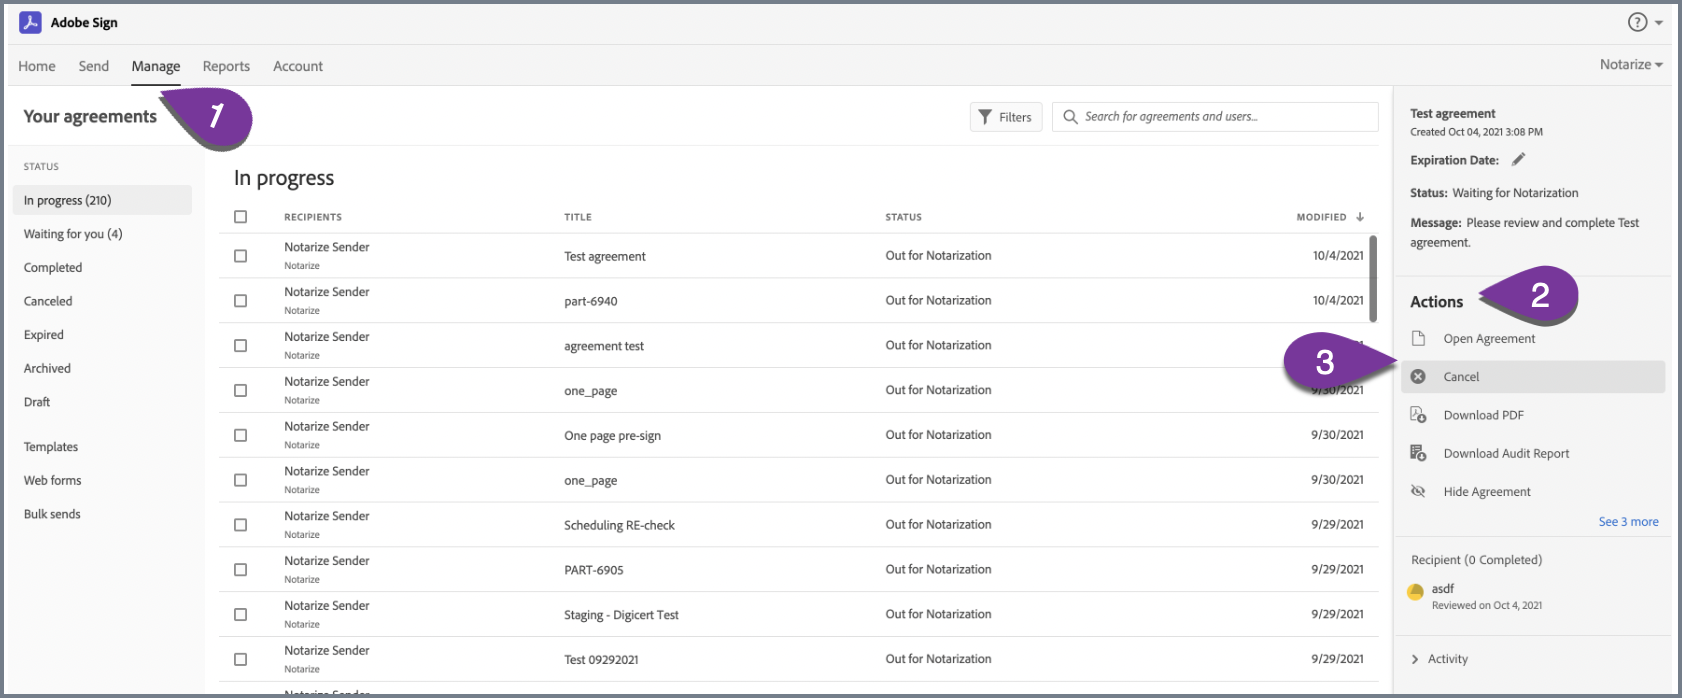Click the Download PDF icon
The image size is (1682, 698).
pos(1418,414)
